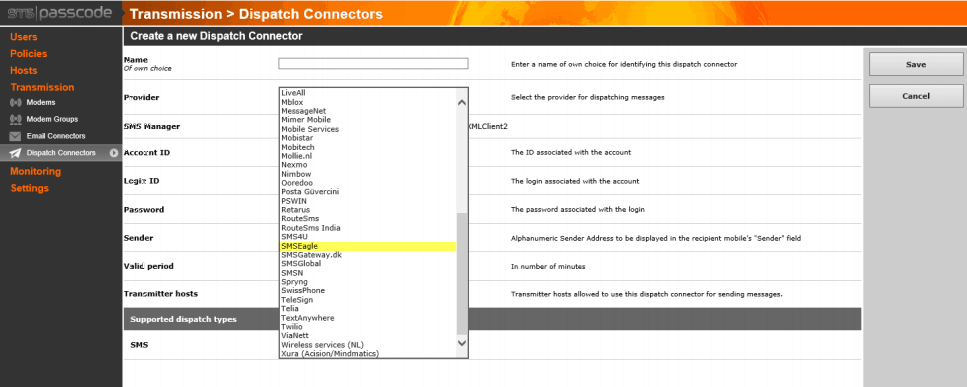The width and height of the screenshot is (967, 387).
Task: Select the highlighted SMSEagle provider
Action: 368,246
